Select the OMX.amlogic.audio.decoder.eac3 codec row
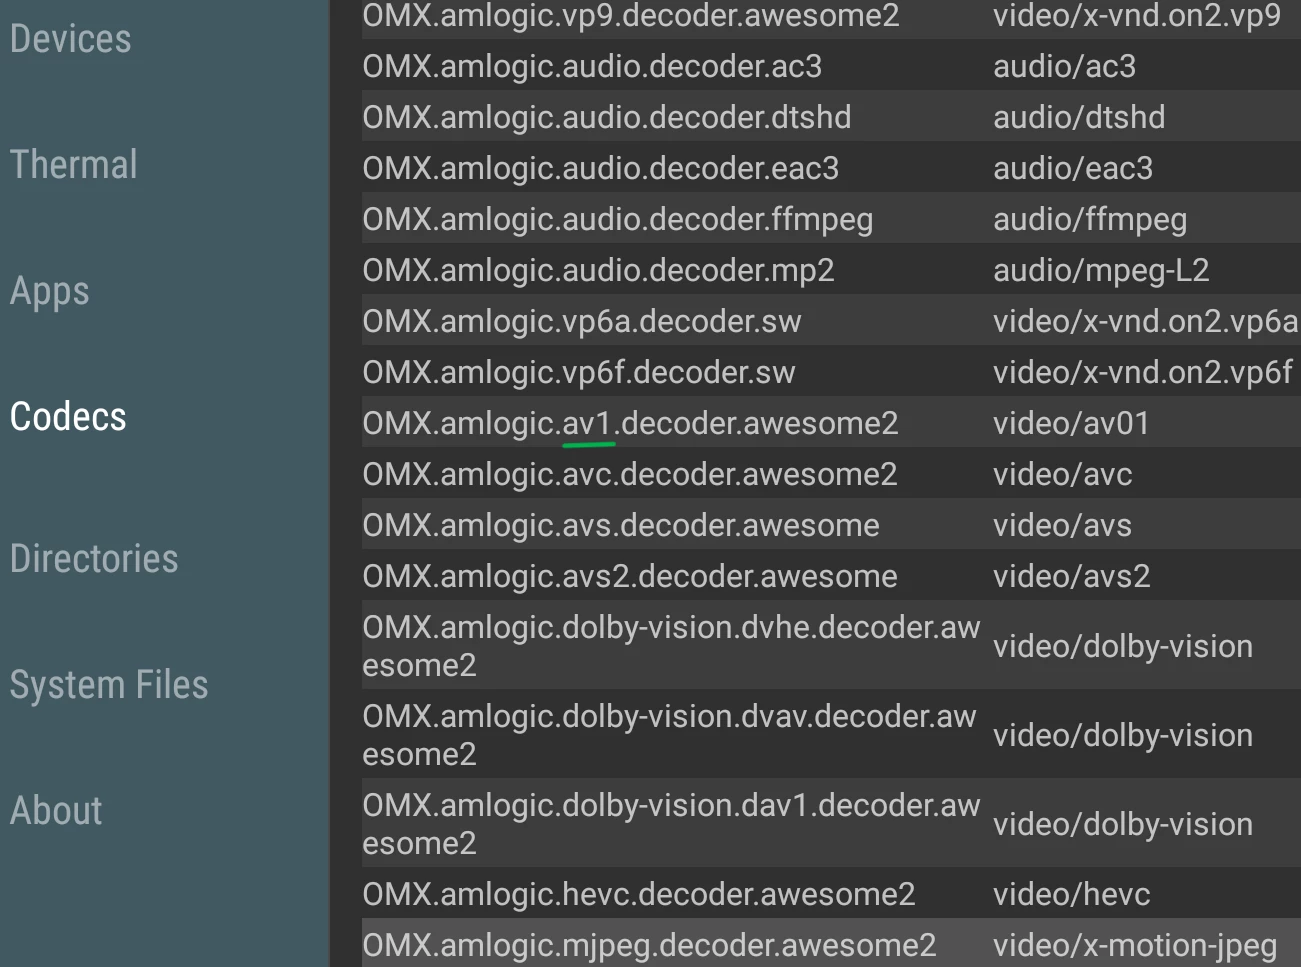The width and height of the screenshot is (1301, 967). 600,169
